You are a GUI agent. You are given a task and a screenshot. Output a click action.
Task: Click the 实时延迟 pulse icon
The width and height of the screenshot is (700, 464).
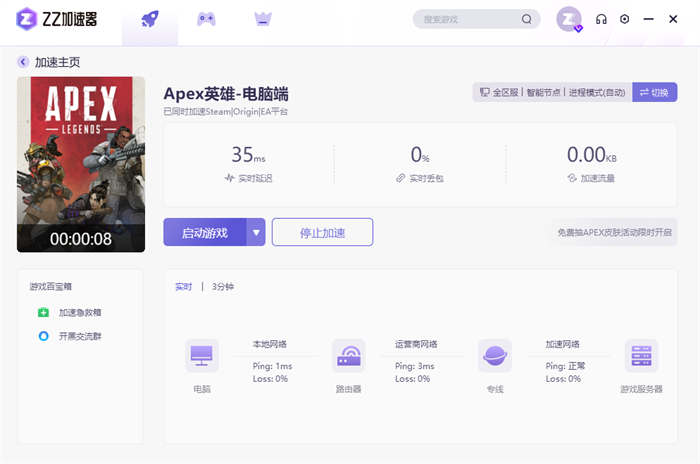tap(229, 178)
